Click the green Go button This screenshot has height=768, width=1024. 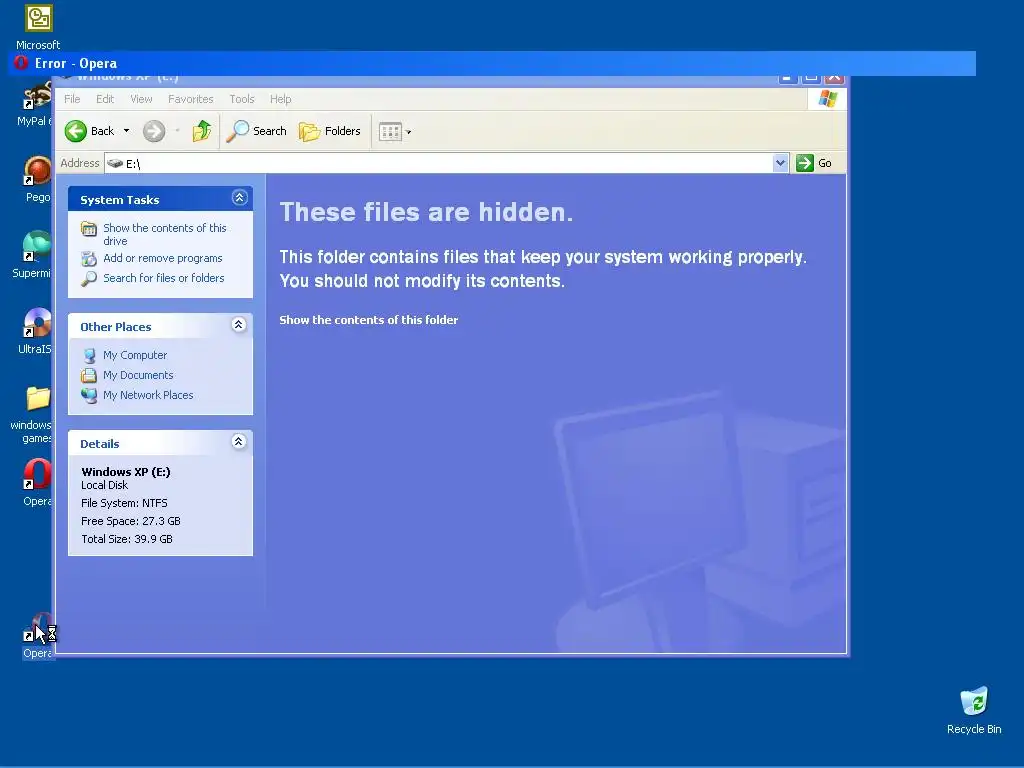(814, 163)
